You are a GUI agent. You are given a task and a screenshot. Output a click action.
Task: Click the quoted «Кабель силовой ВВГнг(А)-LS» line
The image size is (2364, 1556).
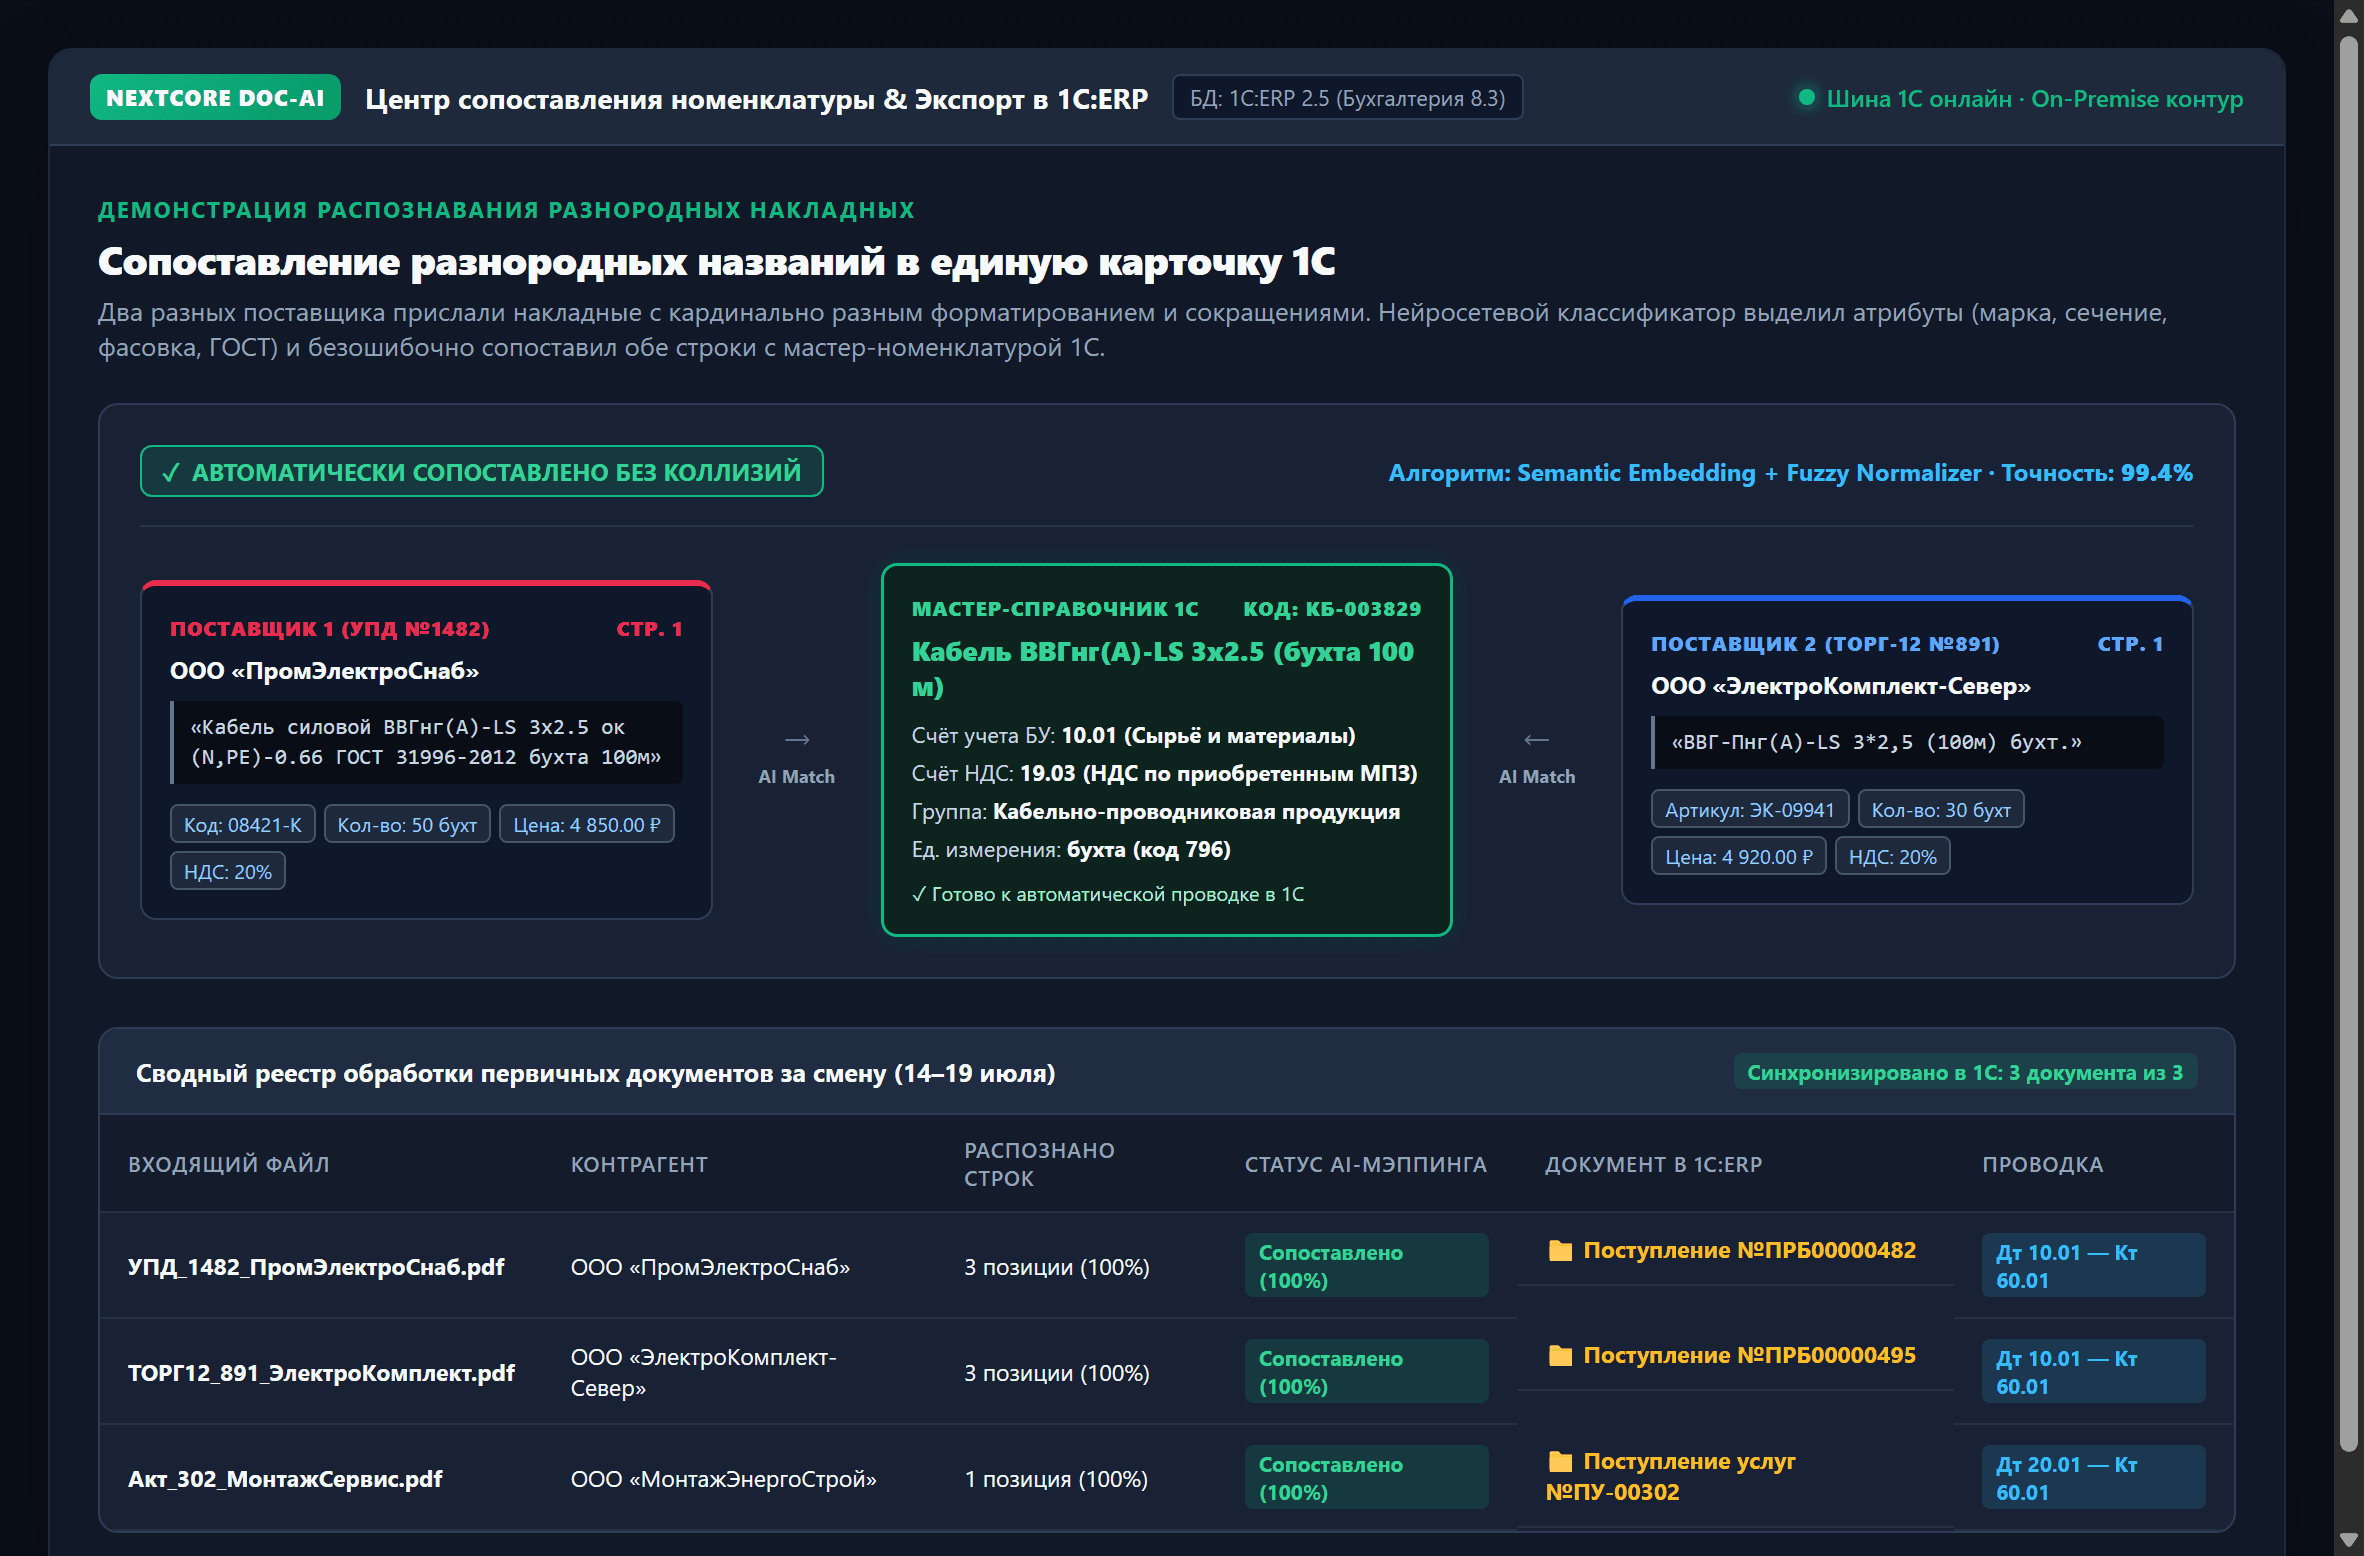pos(427,742)
